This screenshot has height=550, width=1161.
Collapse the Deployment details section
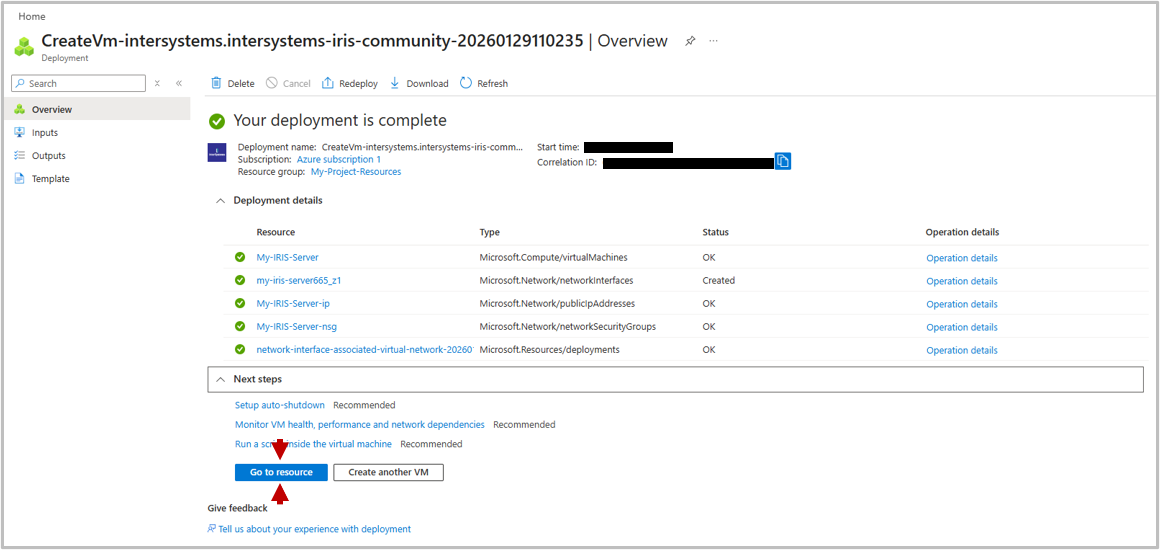(220, 200)
